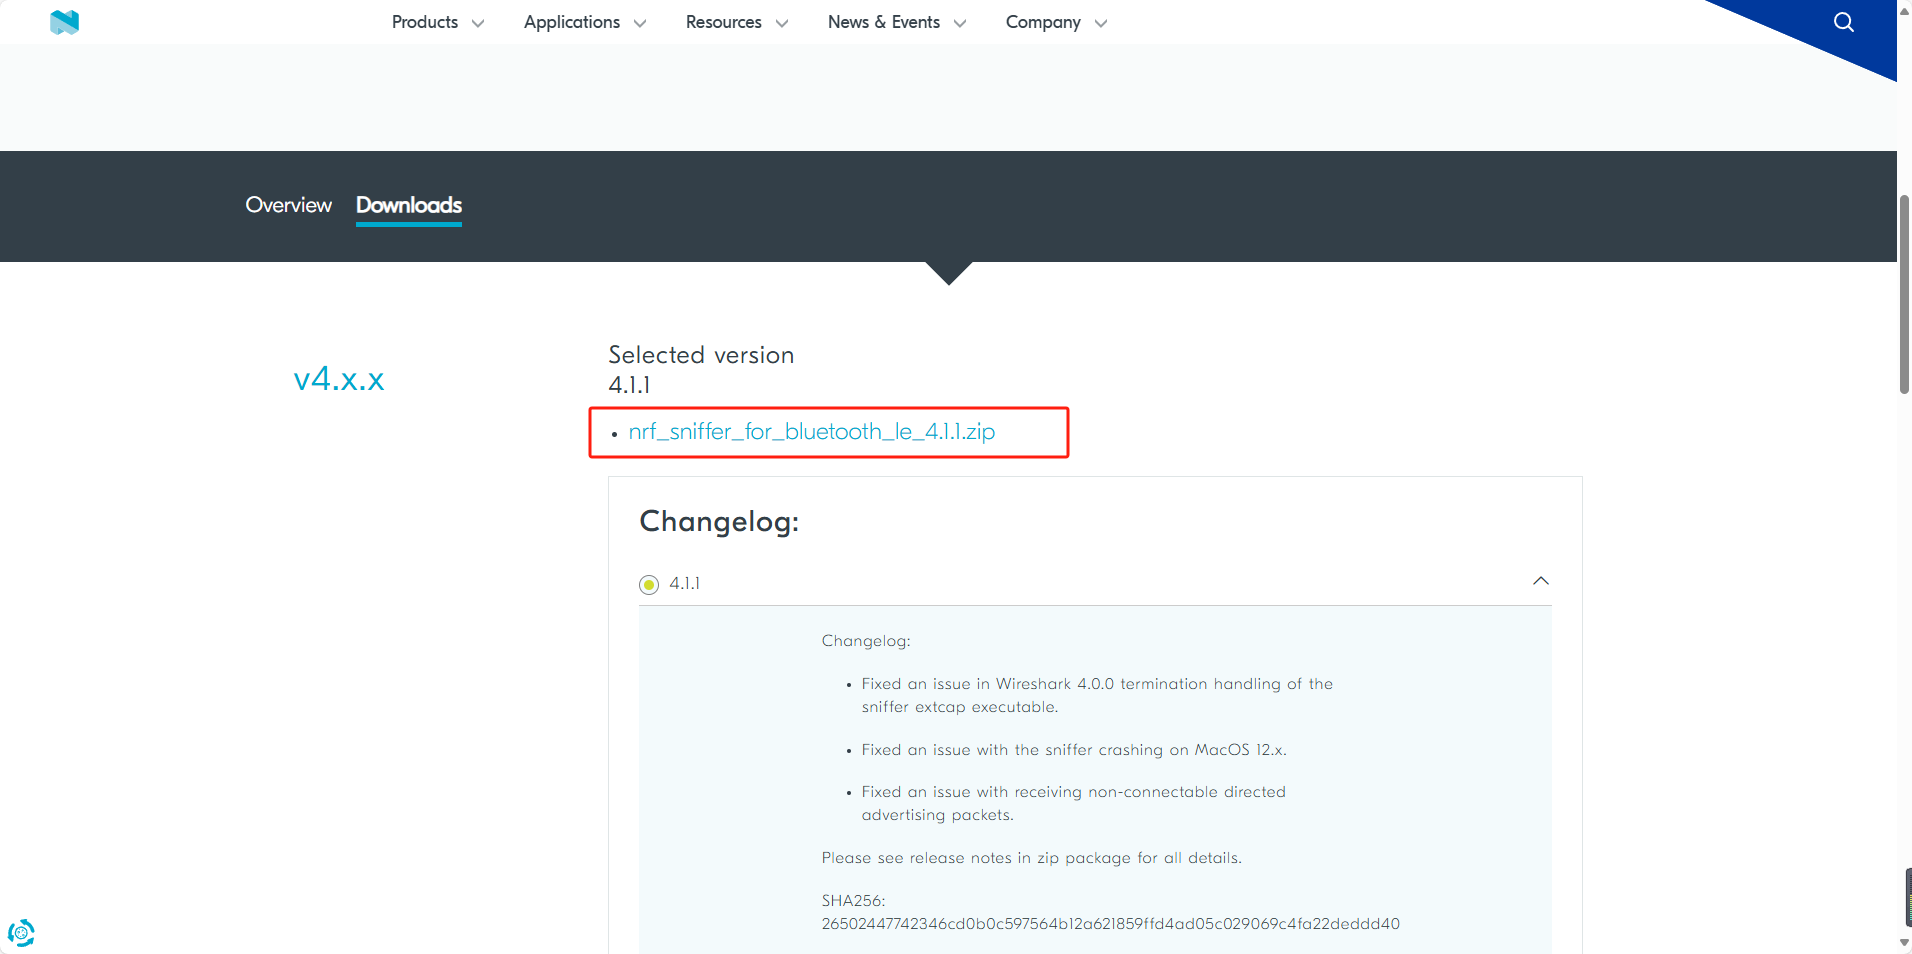Click the page vertical scrollbar thumb
This screenshot has width=1912, height=954.
(x=1904, y=294)
